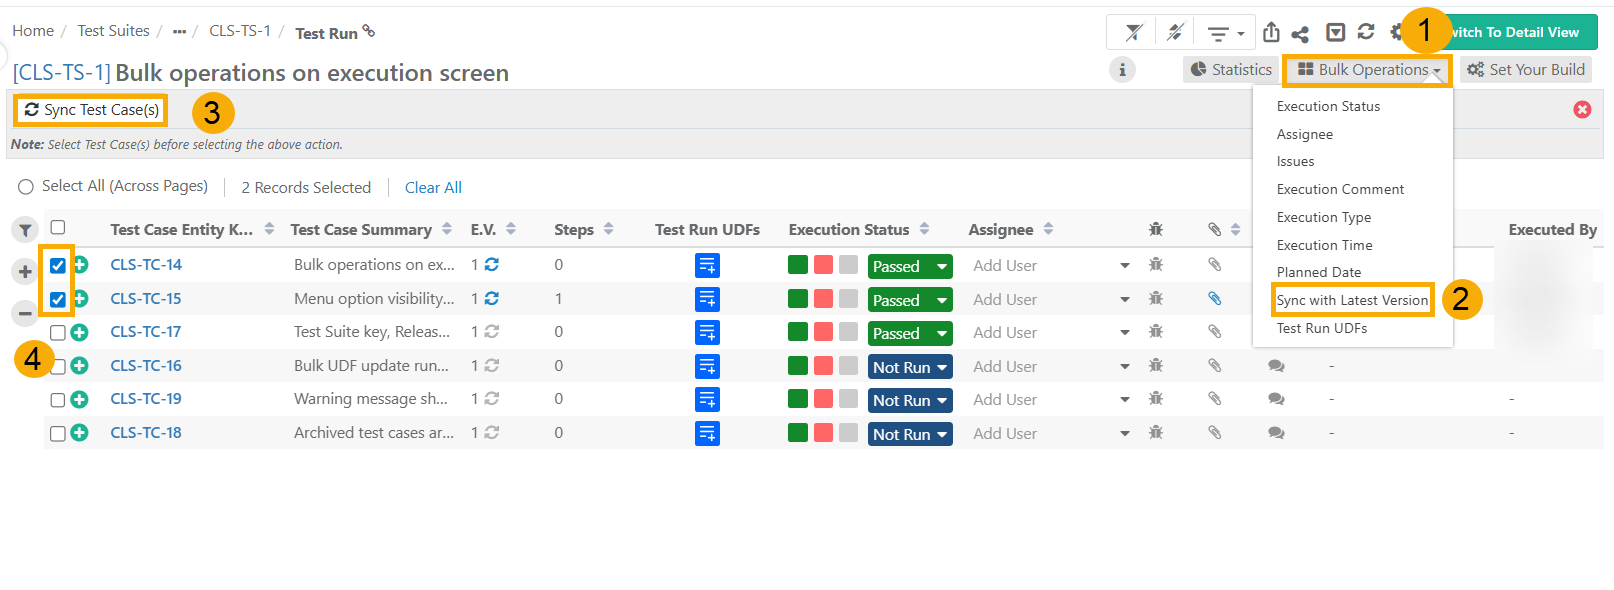Open the export upload icon
Image resolution: width=1614 pixels, height=590 pixels.
coord(1271,32)
